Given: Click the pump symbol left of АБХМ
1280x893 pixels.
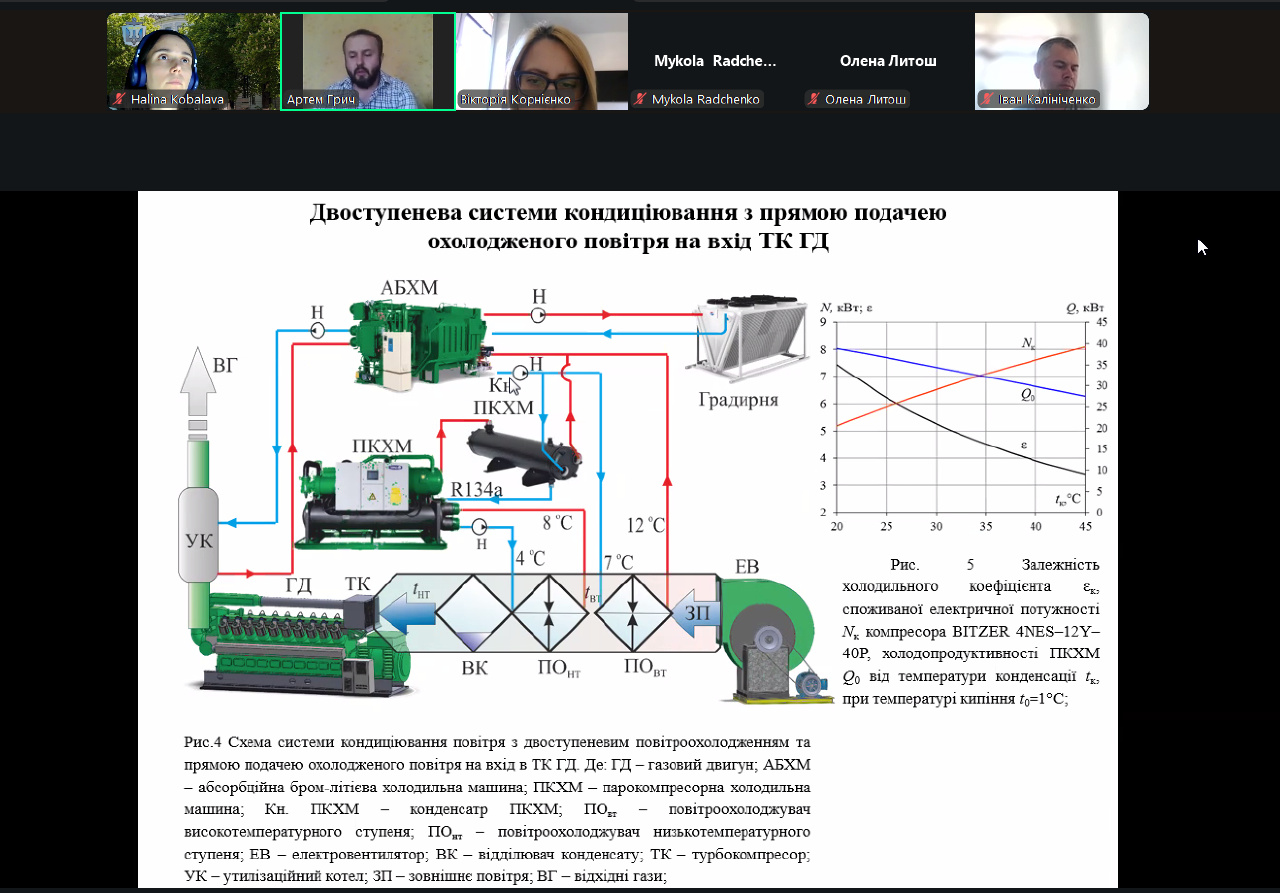Looking at the screenshot, I should tap(318, 330).
